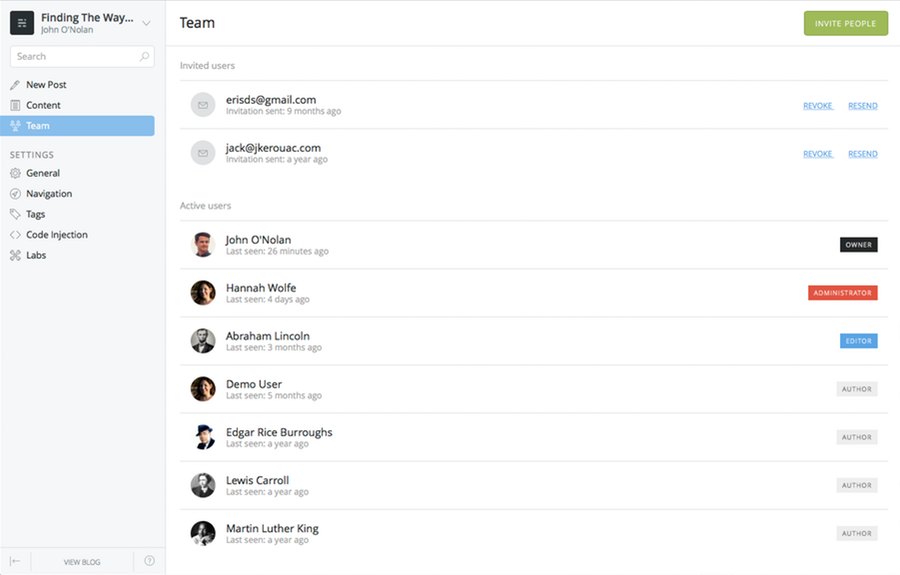This screenshot has width=900, height=575.
Task: Click the View Blog link
Action: click(x=82, y=562)
